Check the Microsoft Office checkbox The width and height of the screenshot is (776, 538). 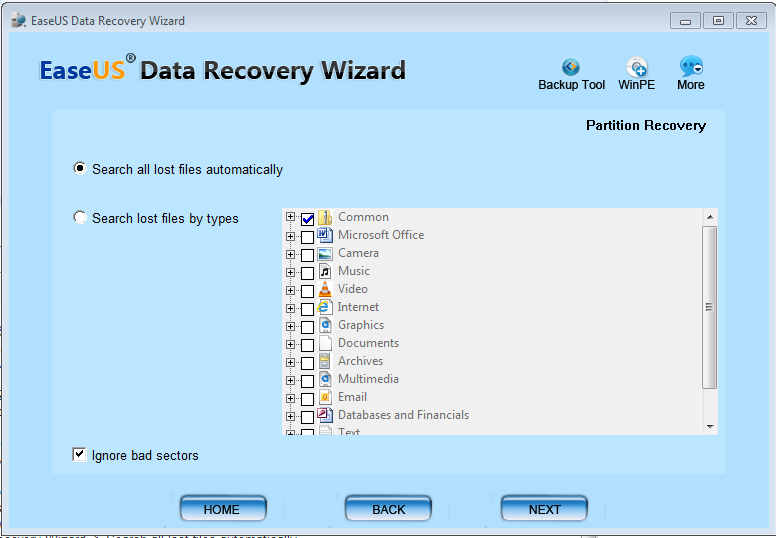click(x=307, y=237)
